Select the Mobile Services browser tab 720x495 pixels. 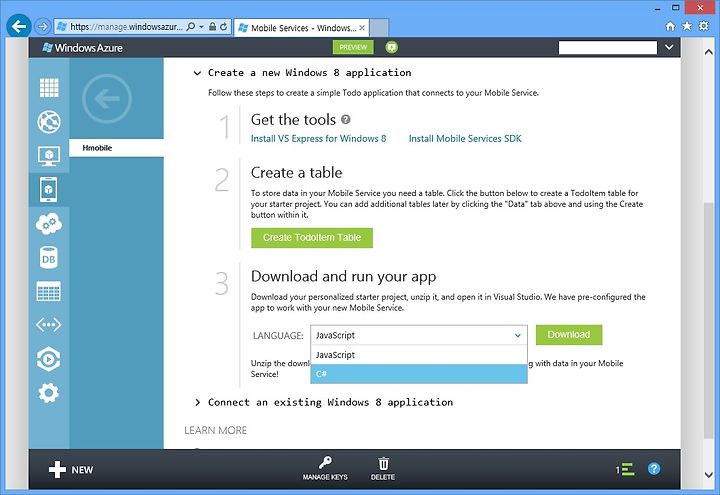301,28
